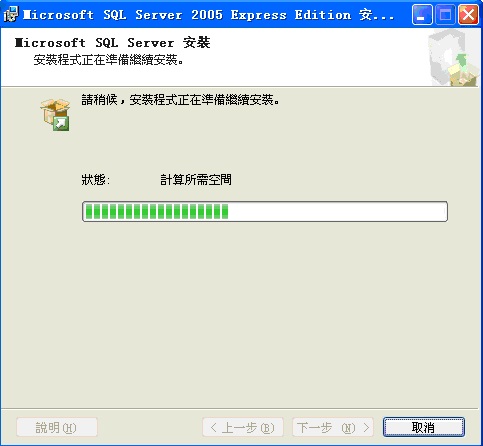Viewport: 483px width, 446px height.
Task: Click the 說明 (H) help button
Action: 57,427
